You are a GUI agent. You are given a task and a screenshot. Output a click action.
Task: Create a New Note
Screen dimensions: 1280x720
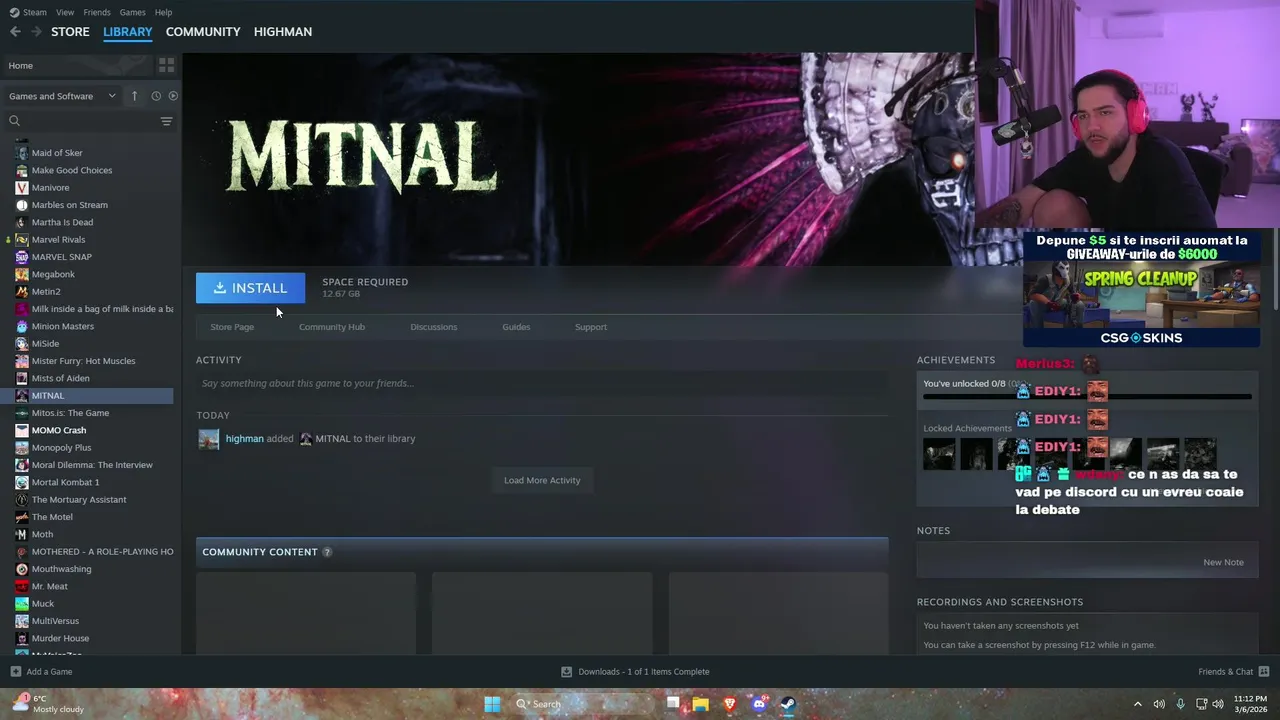pyautogui.click(x=1223, y=562)
